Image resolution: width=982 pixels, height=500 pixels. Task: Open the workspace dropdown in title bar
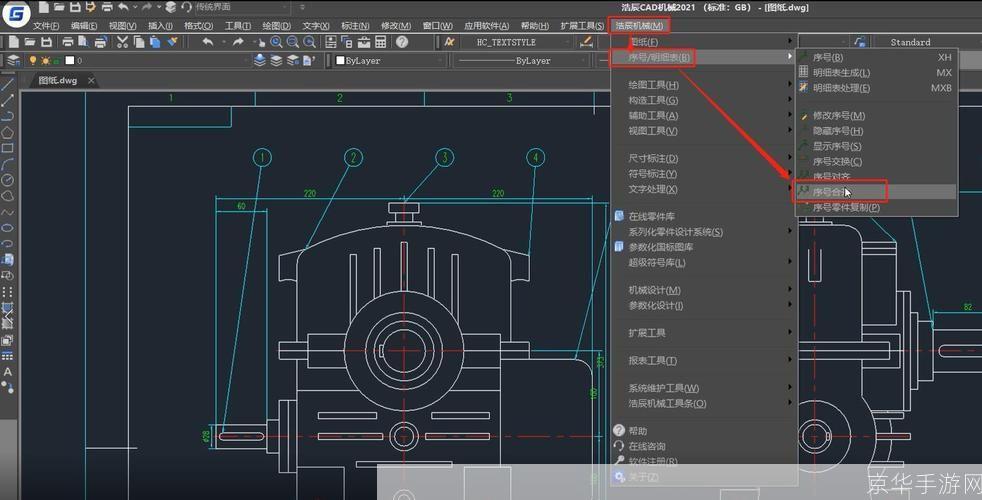pos(242,7)
